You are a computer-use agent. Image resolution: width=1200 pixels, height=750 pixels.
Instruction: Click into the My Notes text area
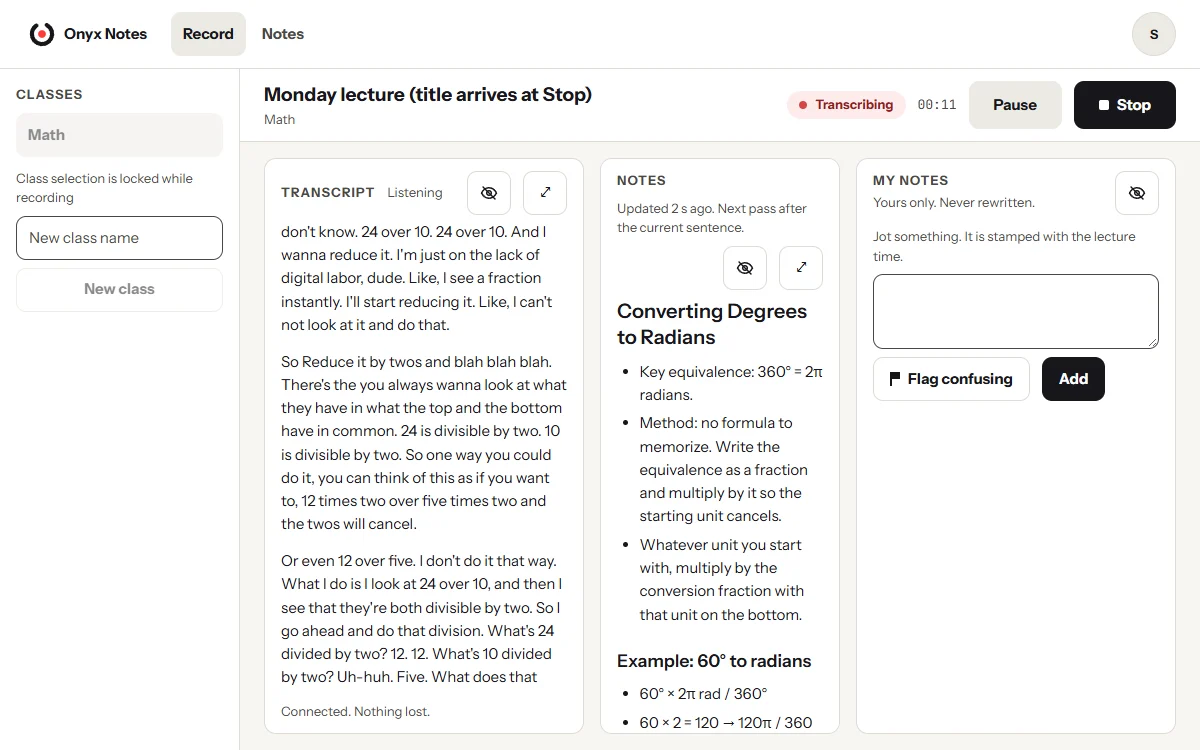[1016, 312]
